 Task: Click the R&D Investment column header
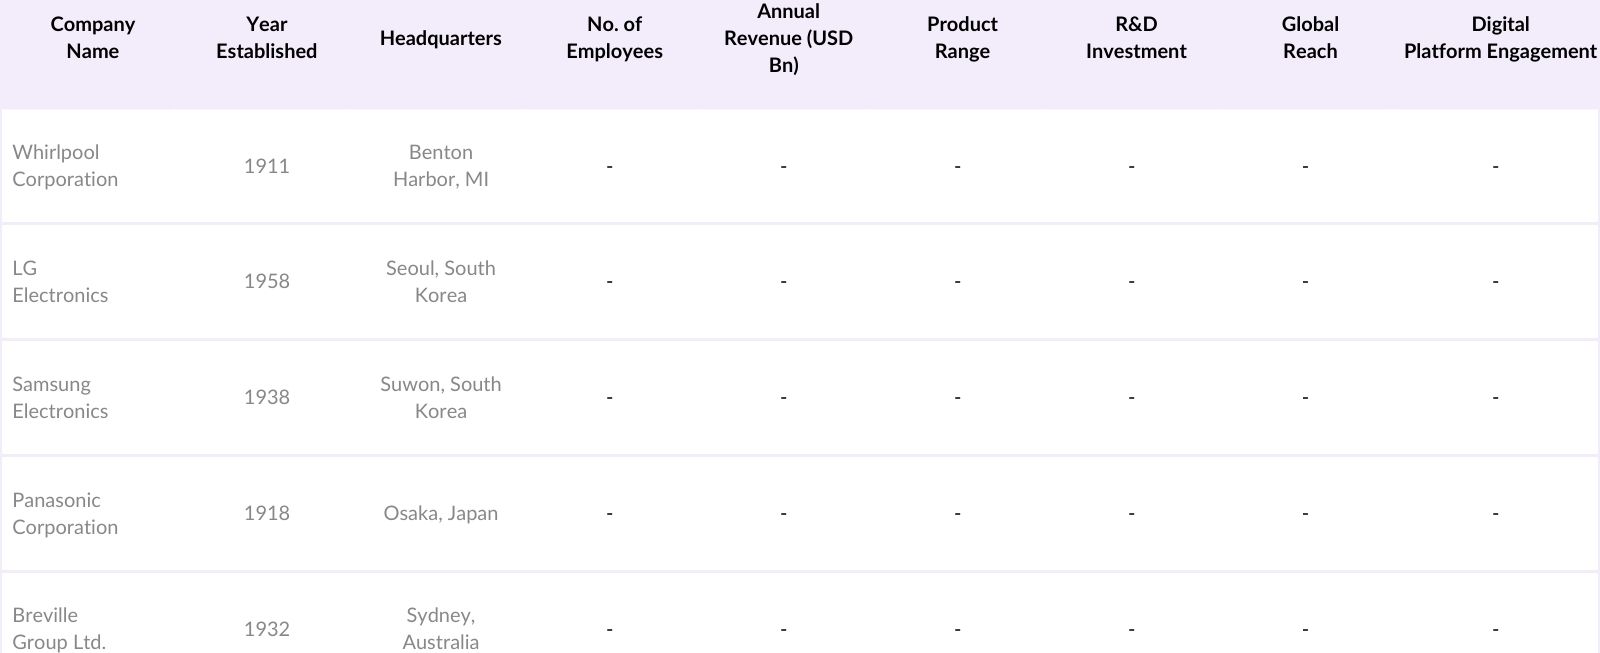[x=1136, y=38]
